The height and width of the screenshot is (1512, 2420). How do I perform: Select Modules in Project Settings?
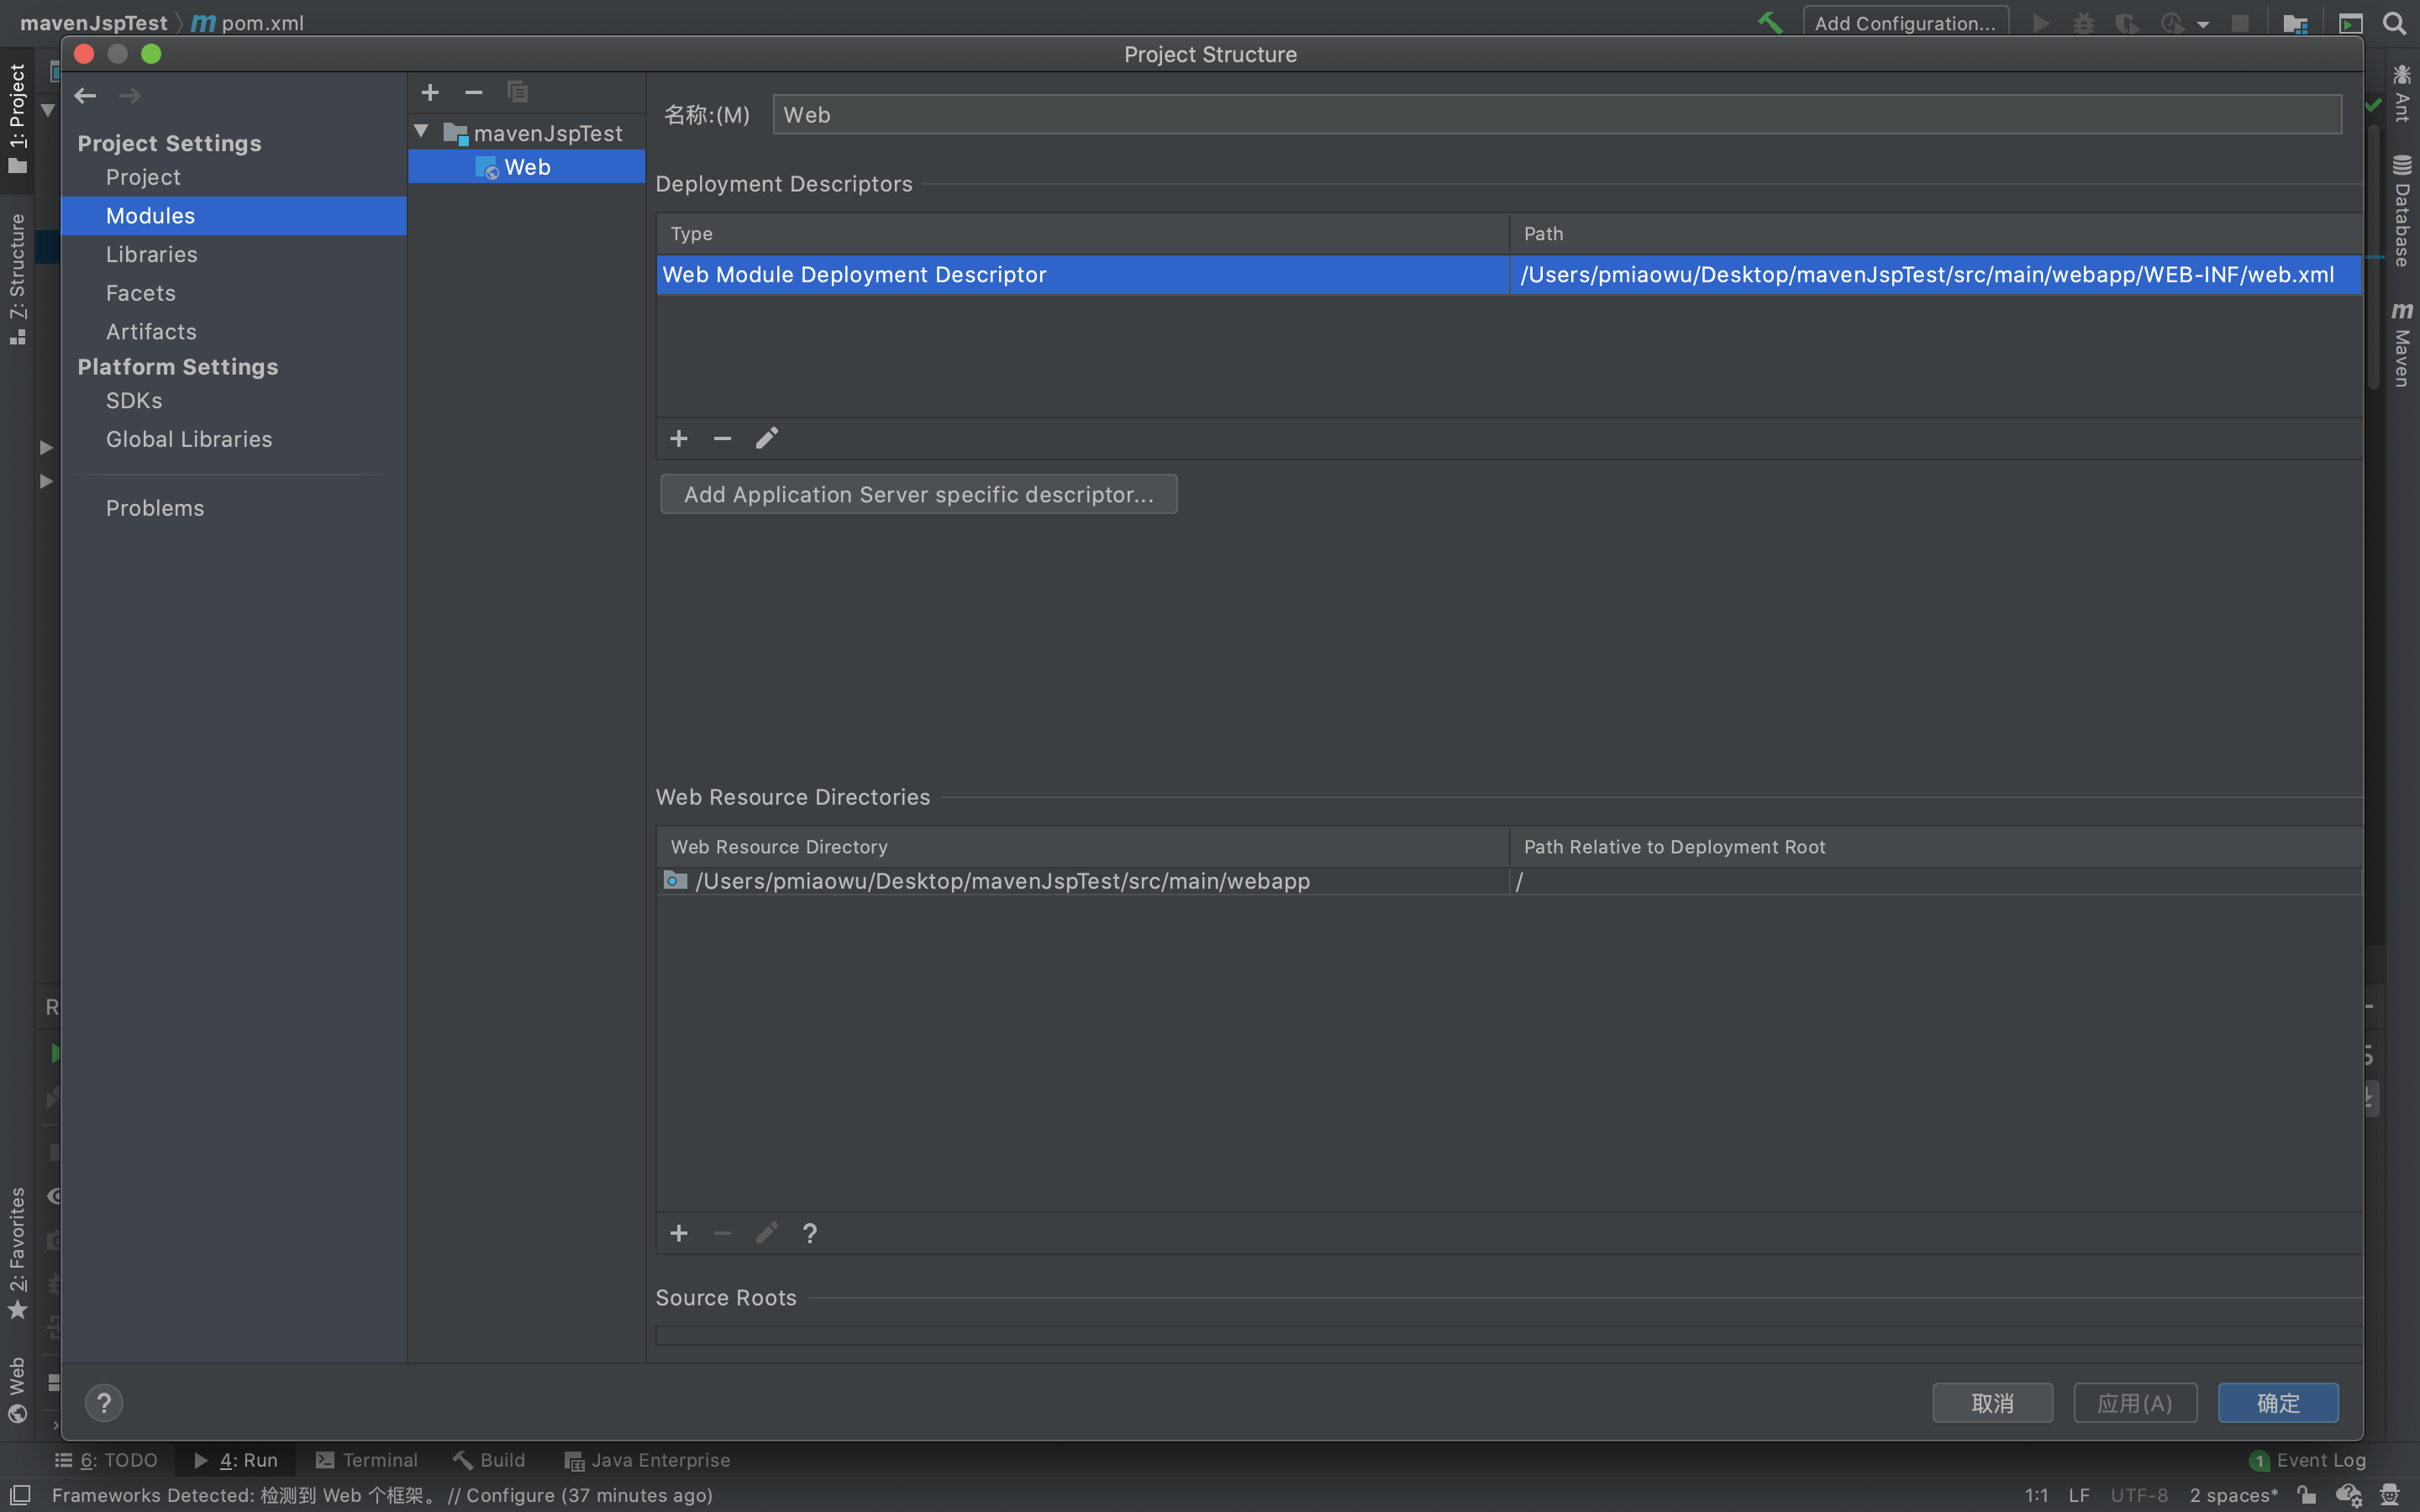coord(234,216)
